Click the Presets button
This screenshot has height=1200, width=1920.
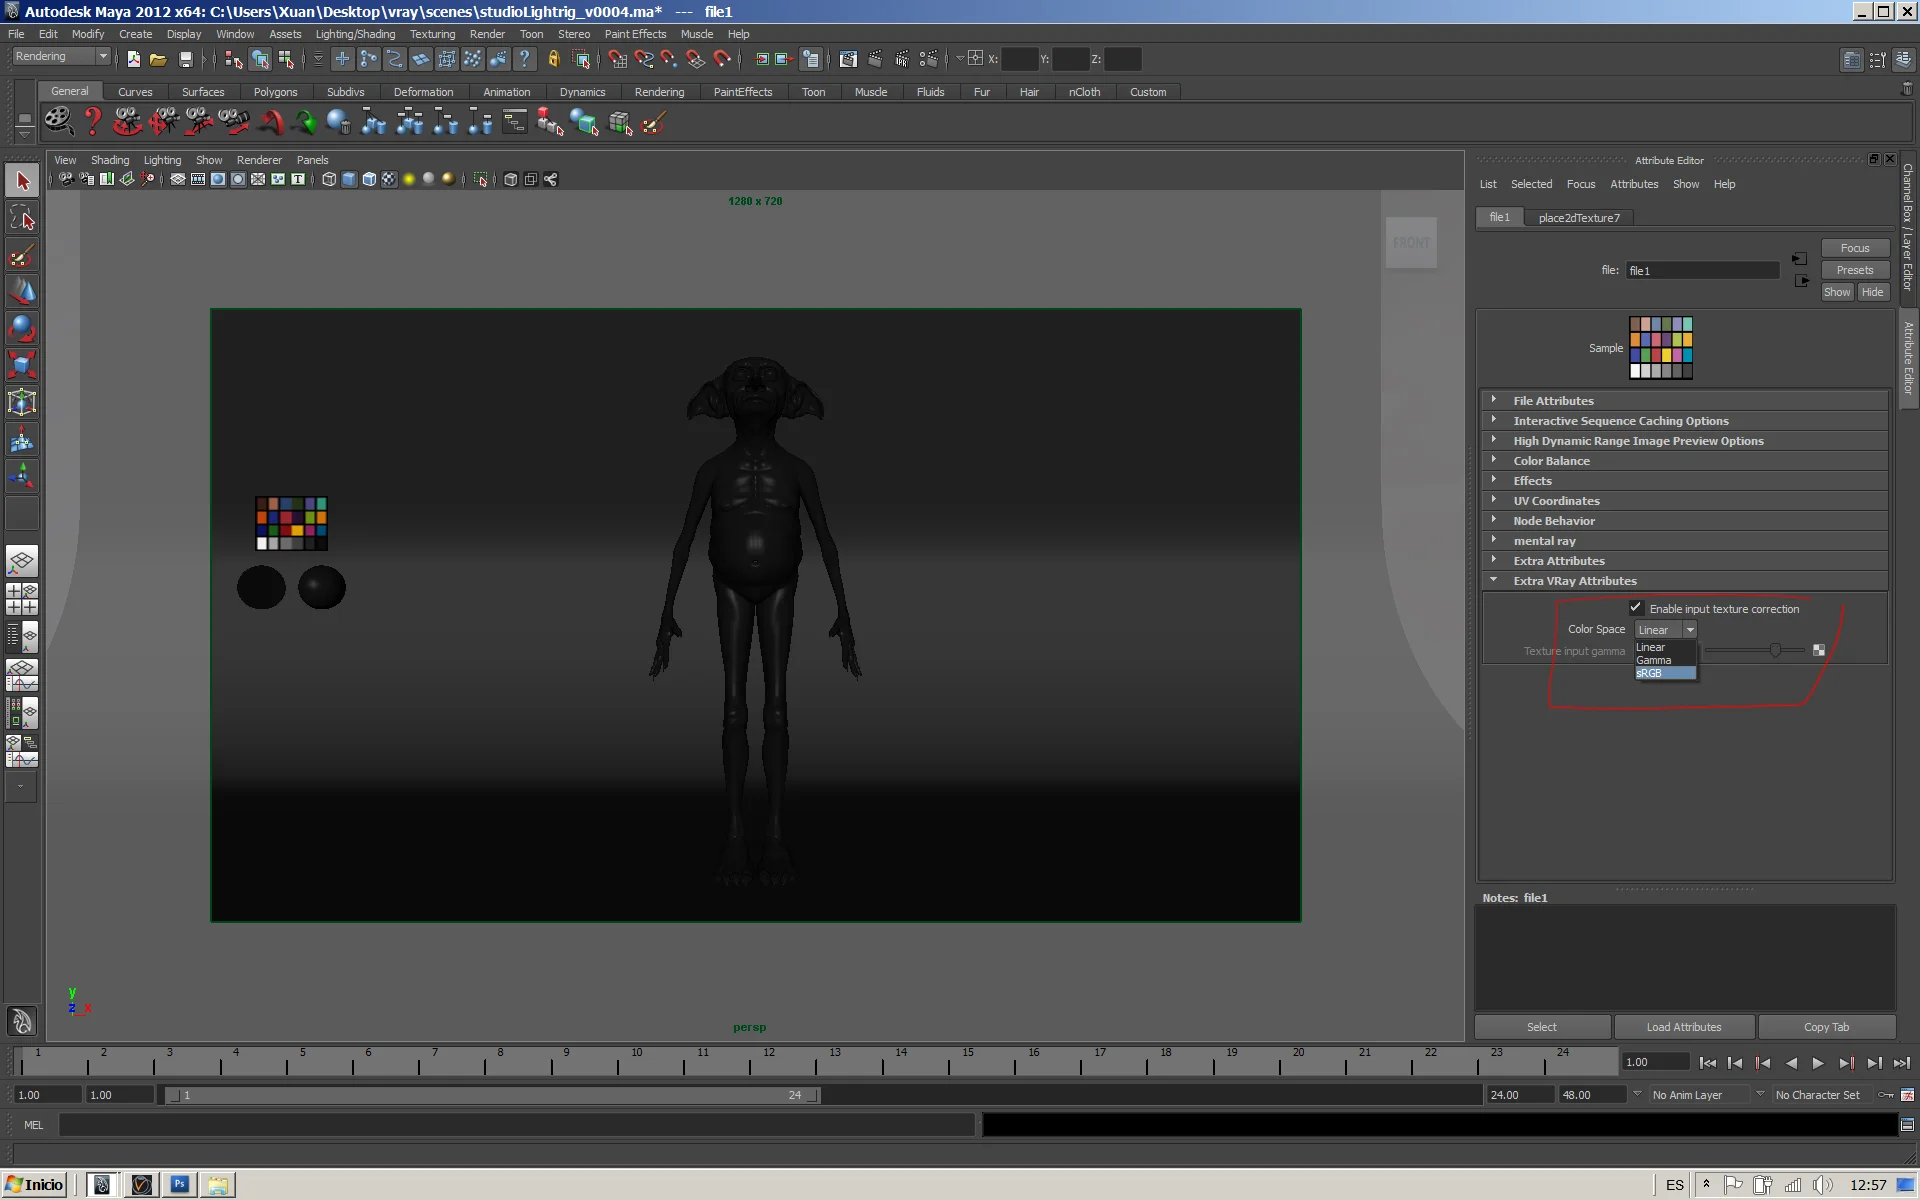pyautogui.click(x=1854, y=270)
